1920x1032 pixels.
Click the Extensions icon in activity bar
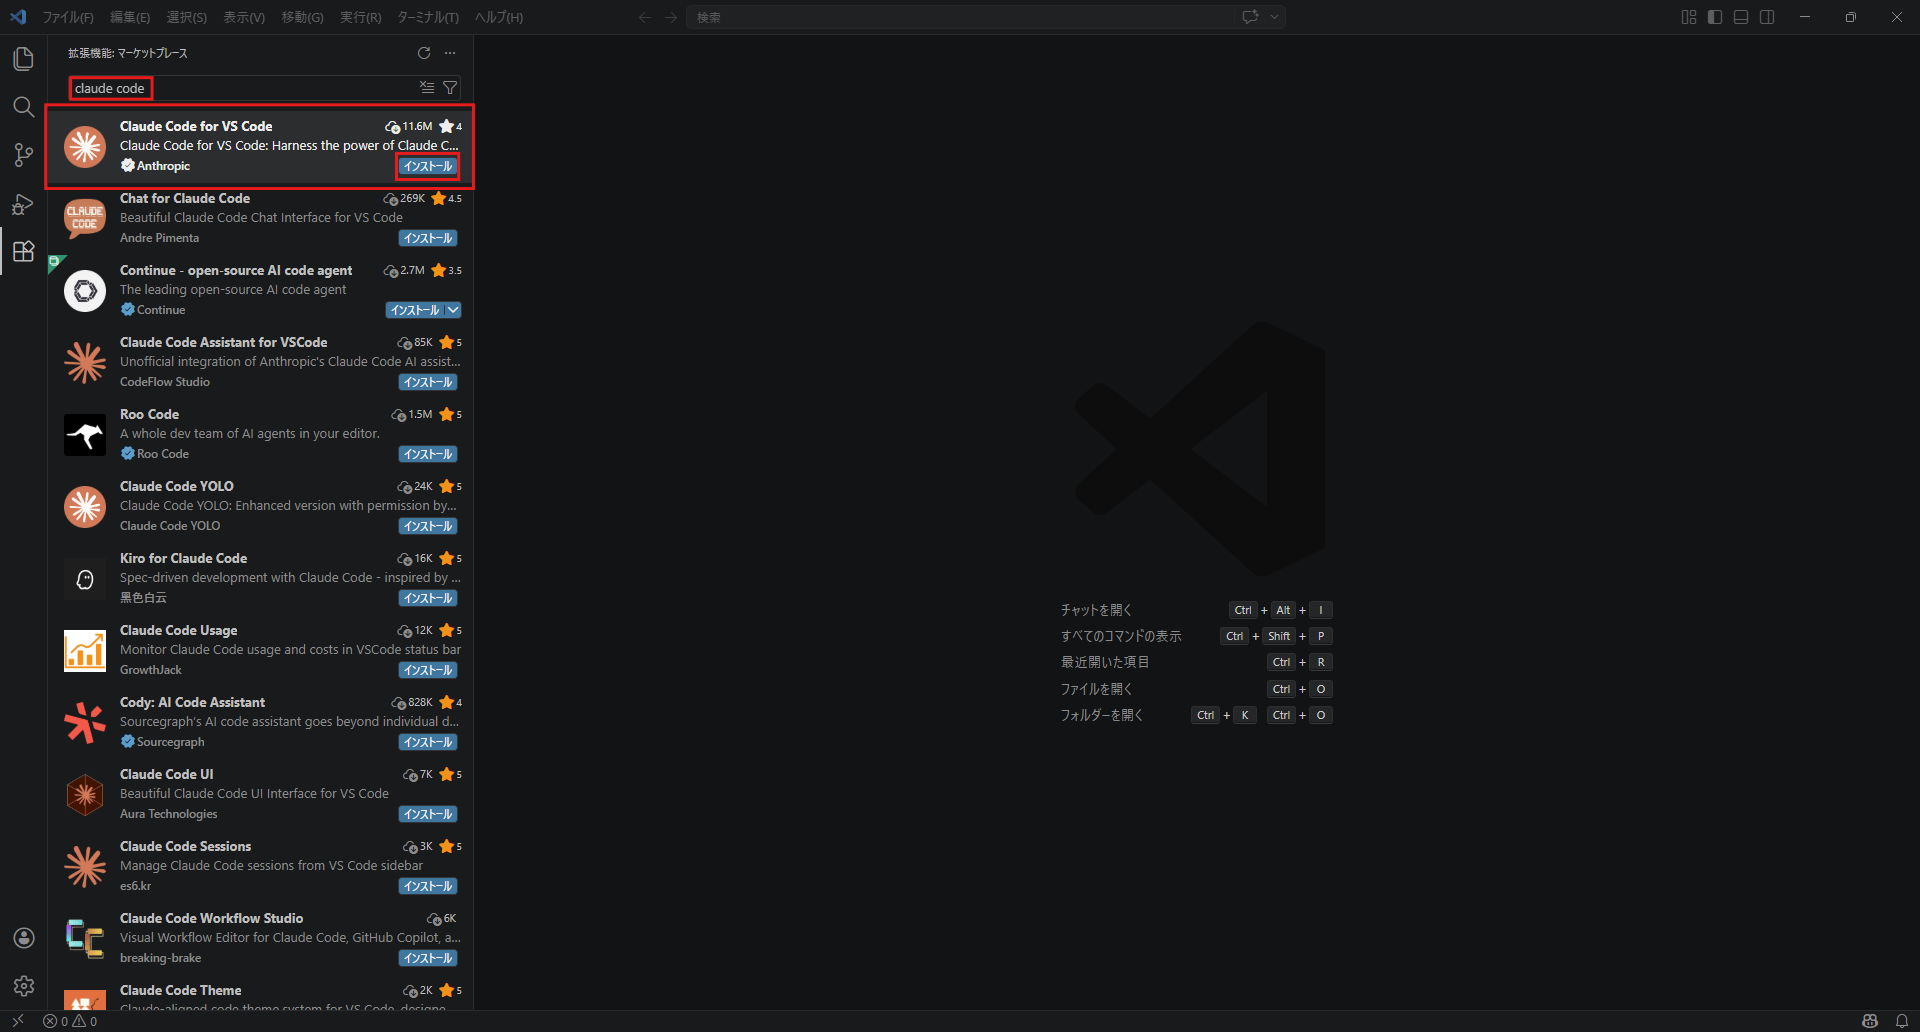point(24,251)
